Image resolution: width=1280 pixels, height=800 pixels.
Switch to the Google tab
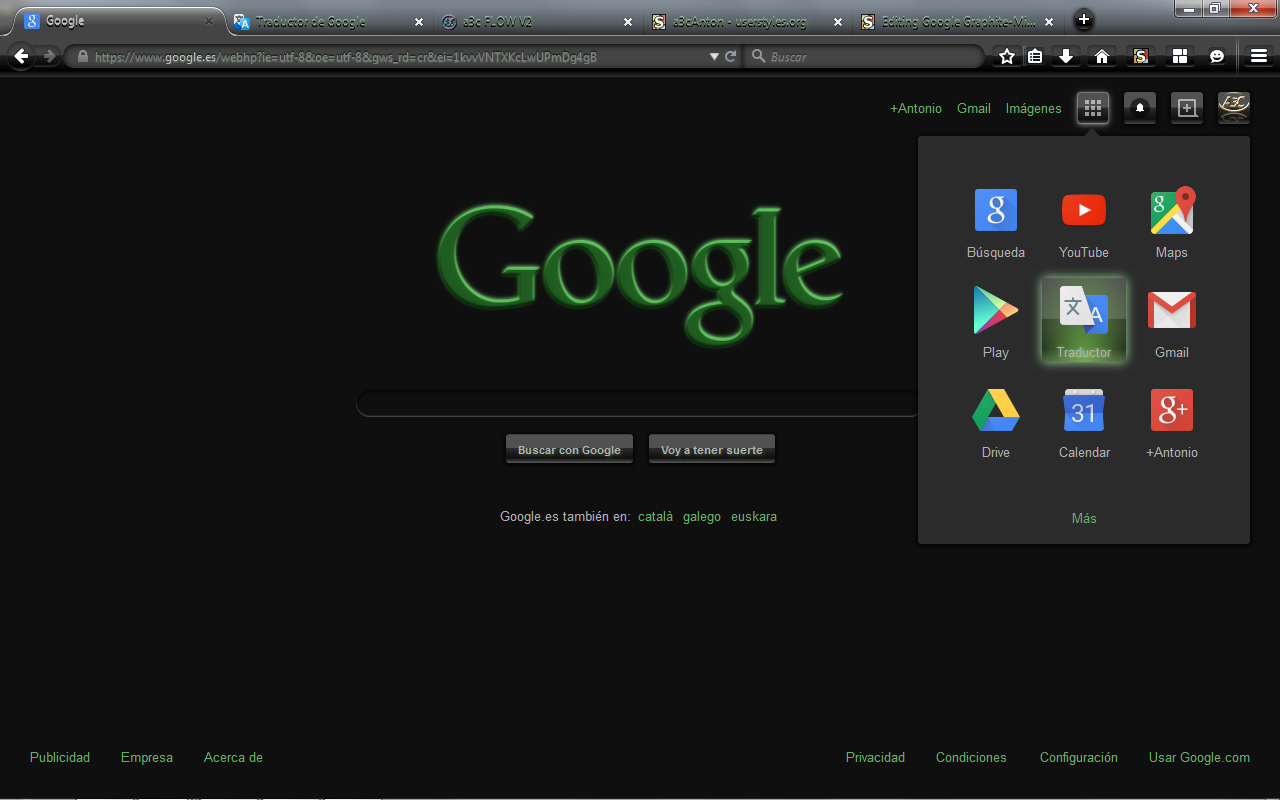click(x=118, y=21)
